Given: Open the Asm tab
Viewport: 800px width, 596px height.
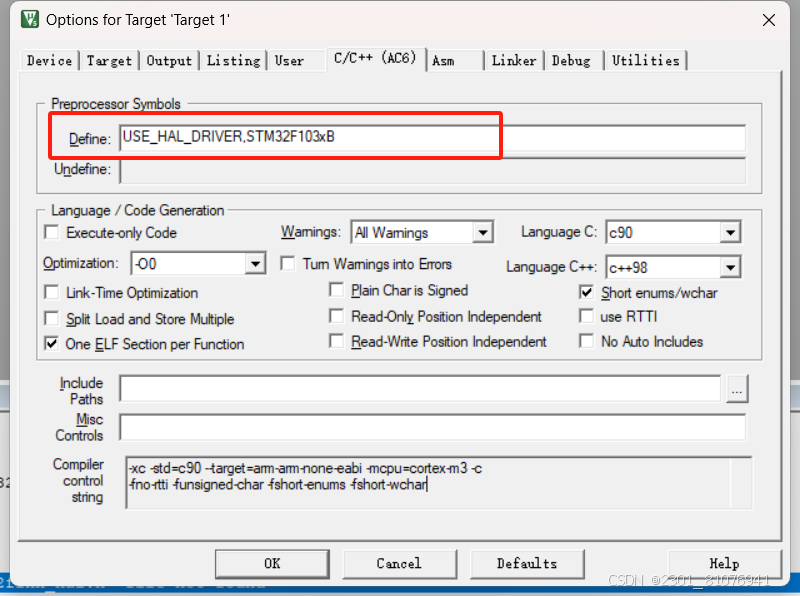Looking at the screenshot, I should 443,61.
